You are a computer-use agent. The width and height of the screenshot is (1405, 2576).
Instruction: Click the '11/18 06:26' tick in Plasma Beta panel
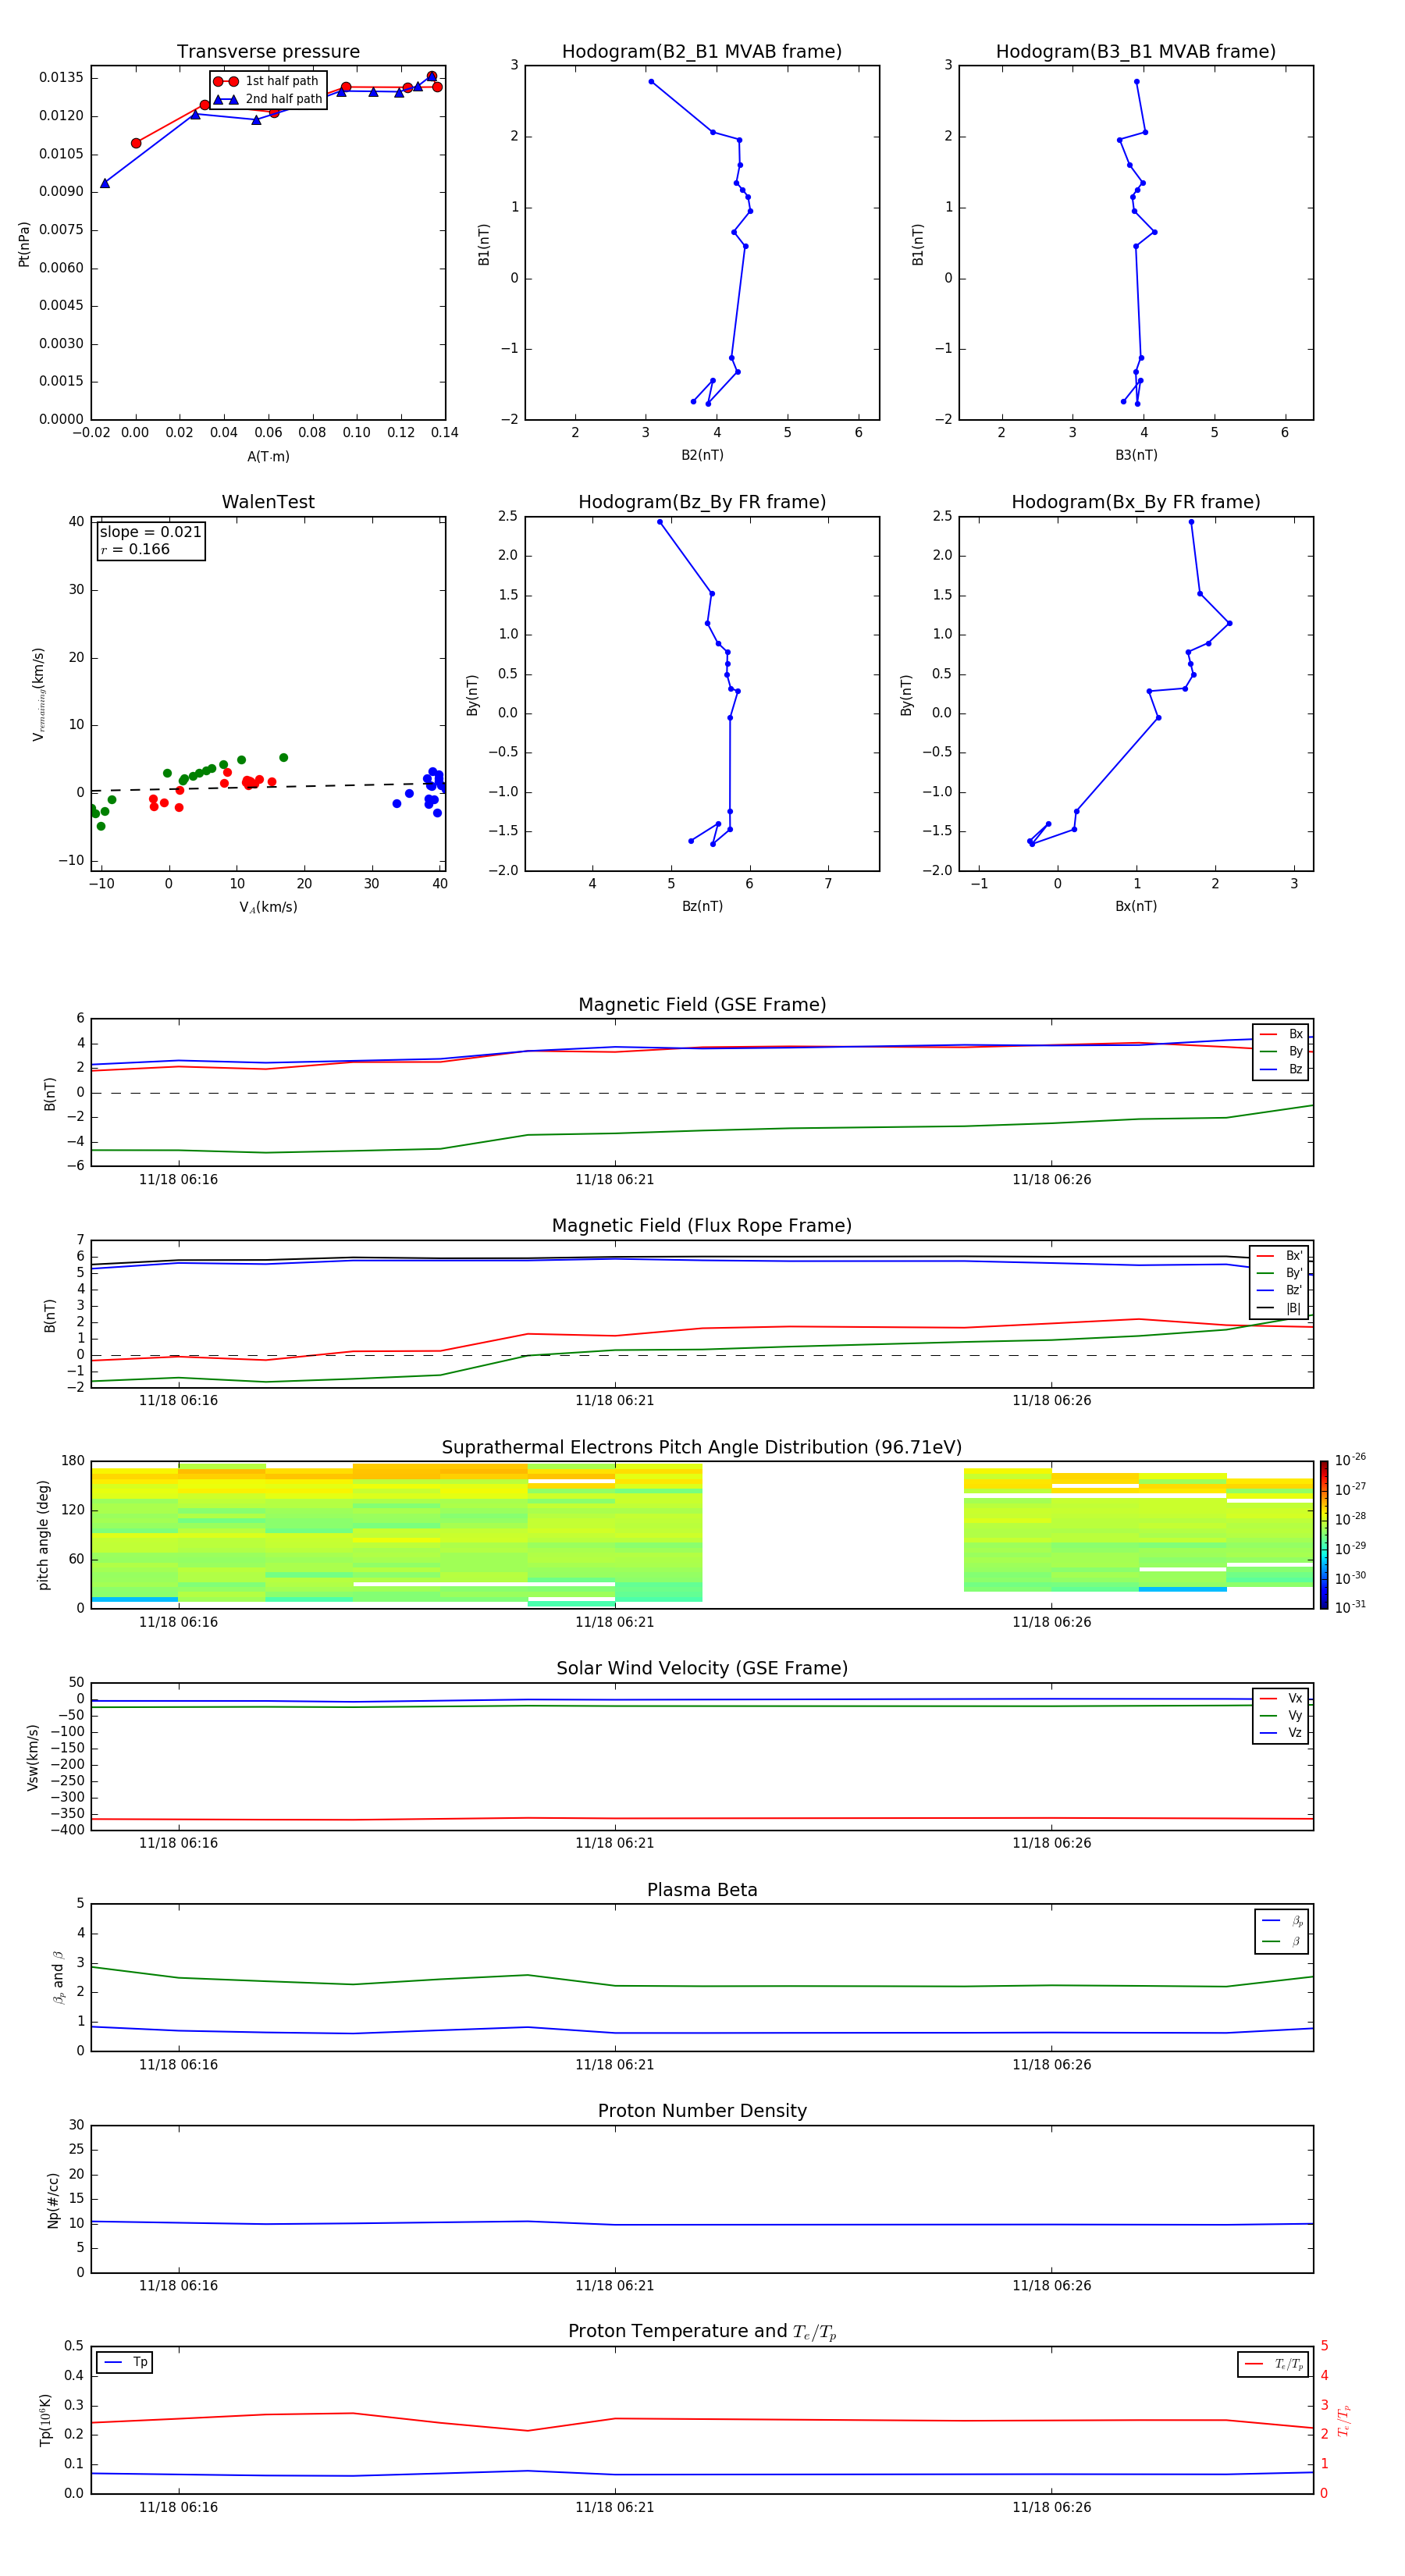tap(1051, 2065)
